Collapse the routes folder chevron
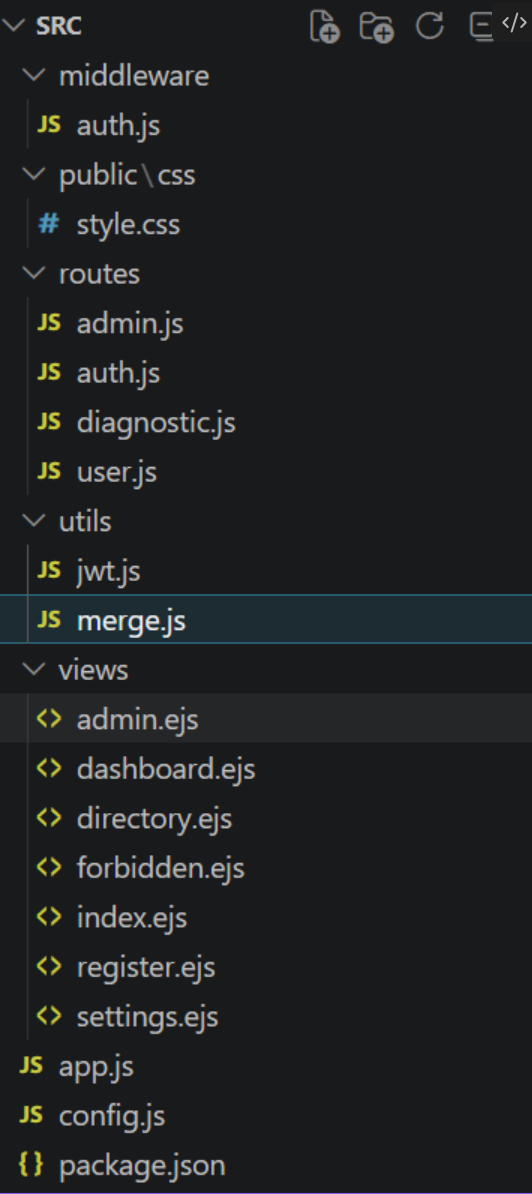Screen dimensions: 532x1194 pyautogui.click(x=34, y=273)
